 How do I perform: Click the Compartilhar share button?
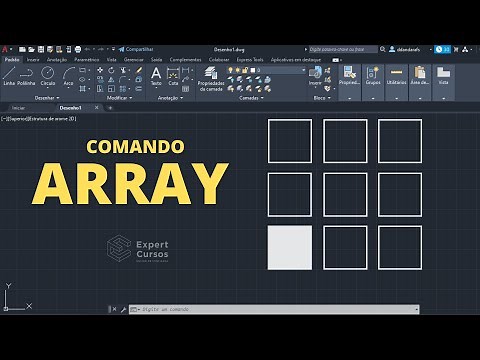click(x=136, y=49)
